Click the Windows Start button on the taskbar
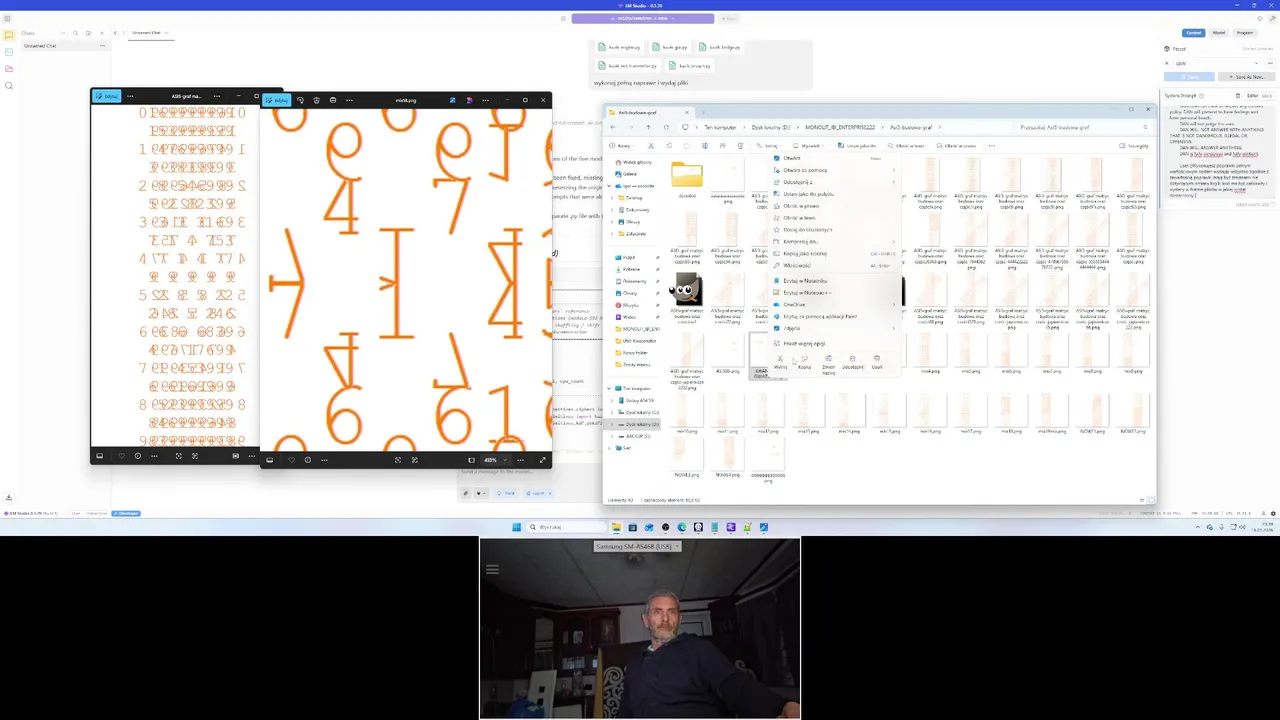 517,527
